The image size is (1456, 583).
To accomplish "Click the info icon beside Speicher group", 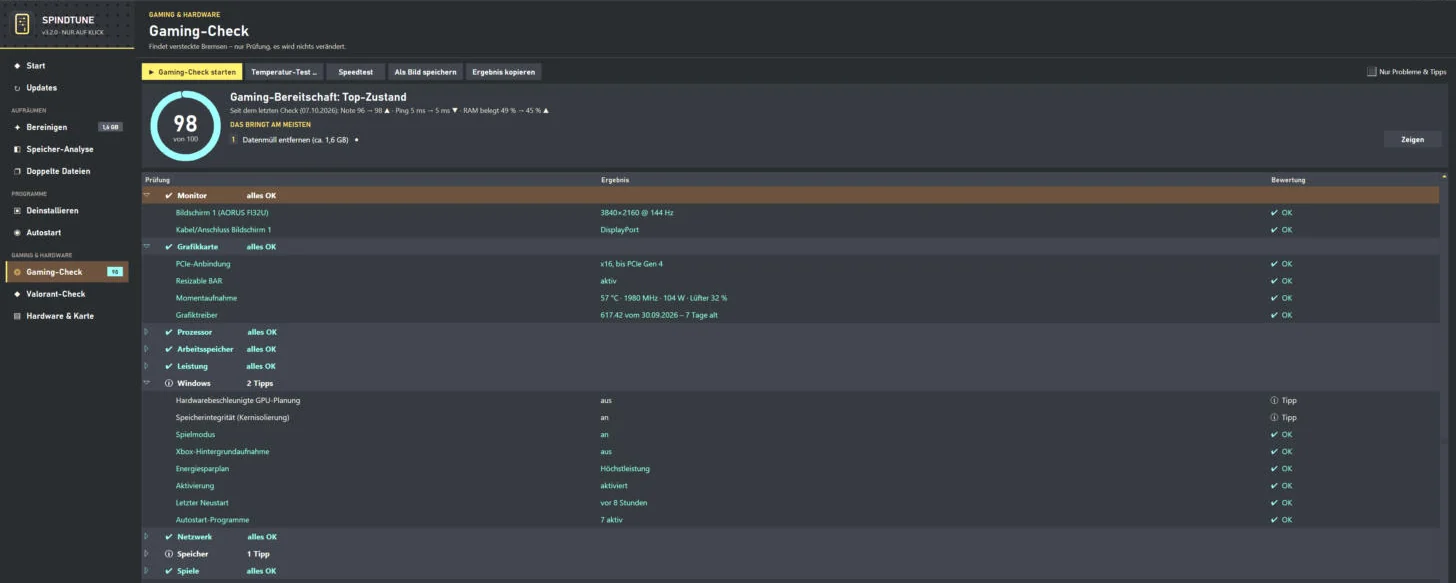I will tap(169, 554).
